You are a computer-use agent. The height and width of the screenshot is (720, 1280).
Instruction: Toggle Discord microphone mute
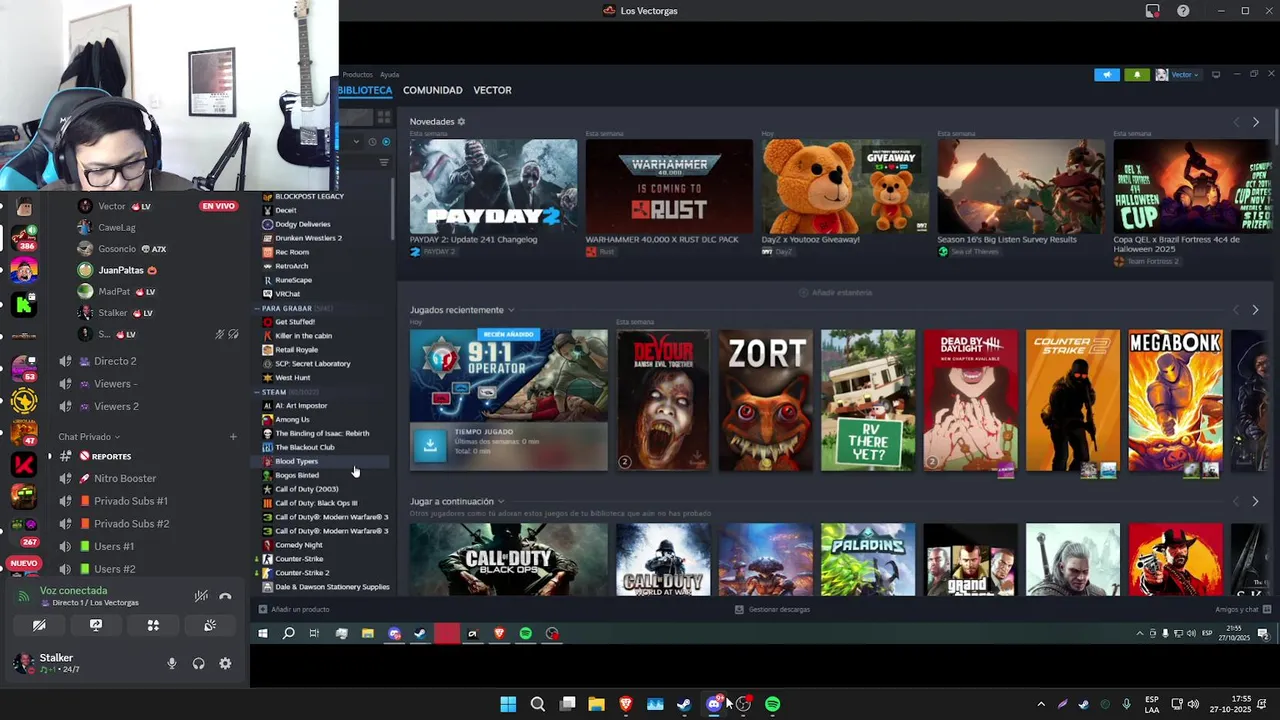point(172,663)
